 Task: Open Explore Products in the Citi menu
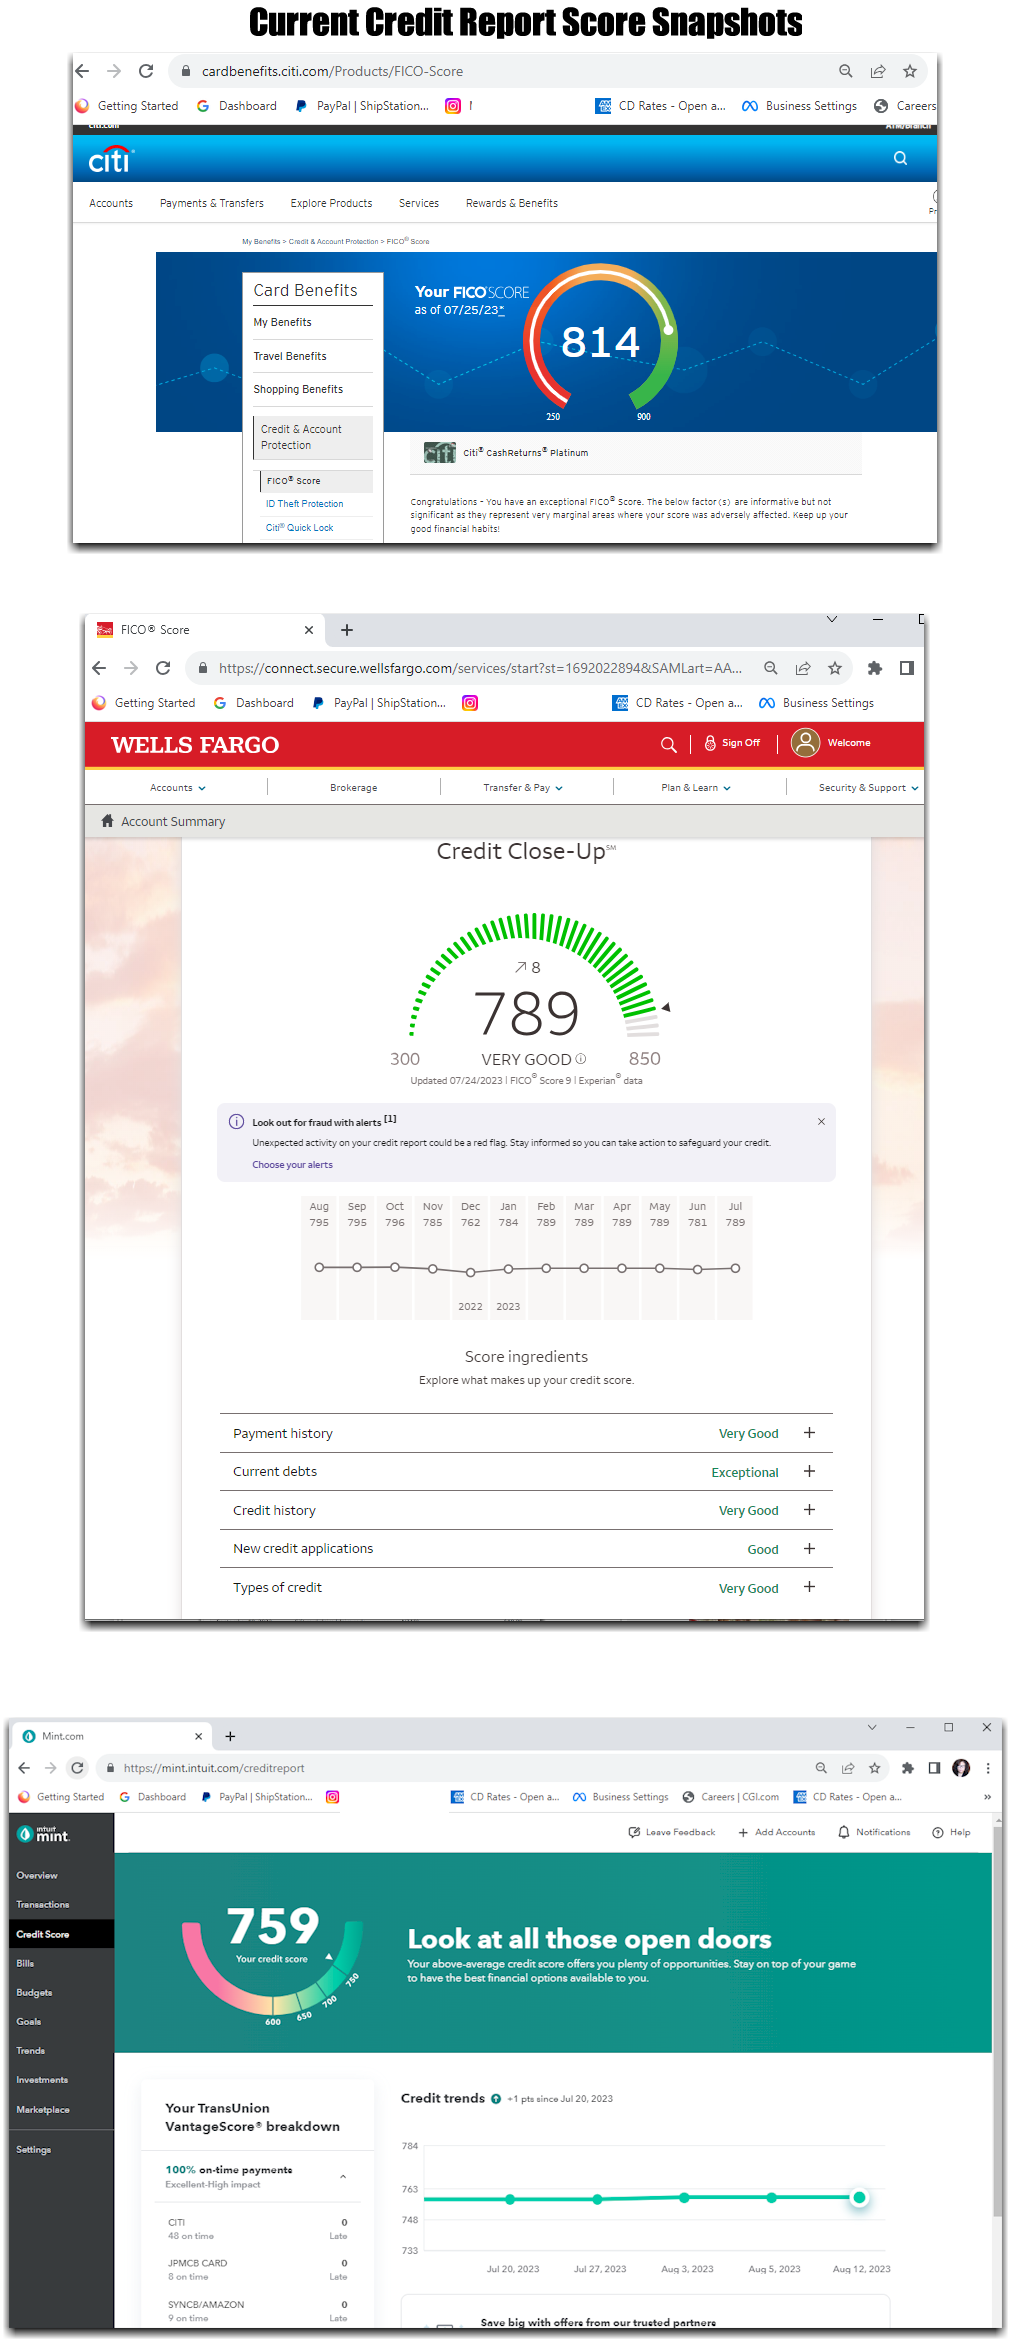click(331, 203)
